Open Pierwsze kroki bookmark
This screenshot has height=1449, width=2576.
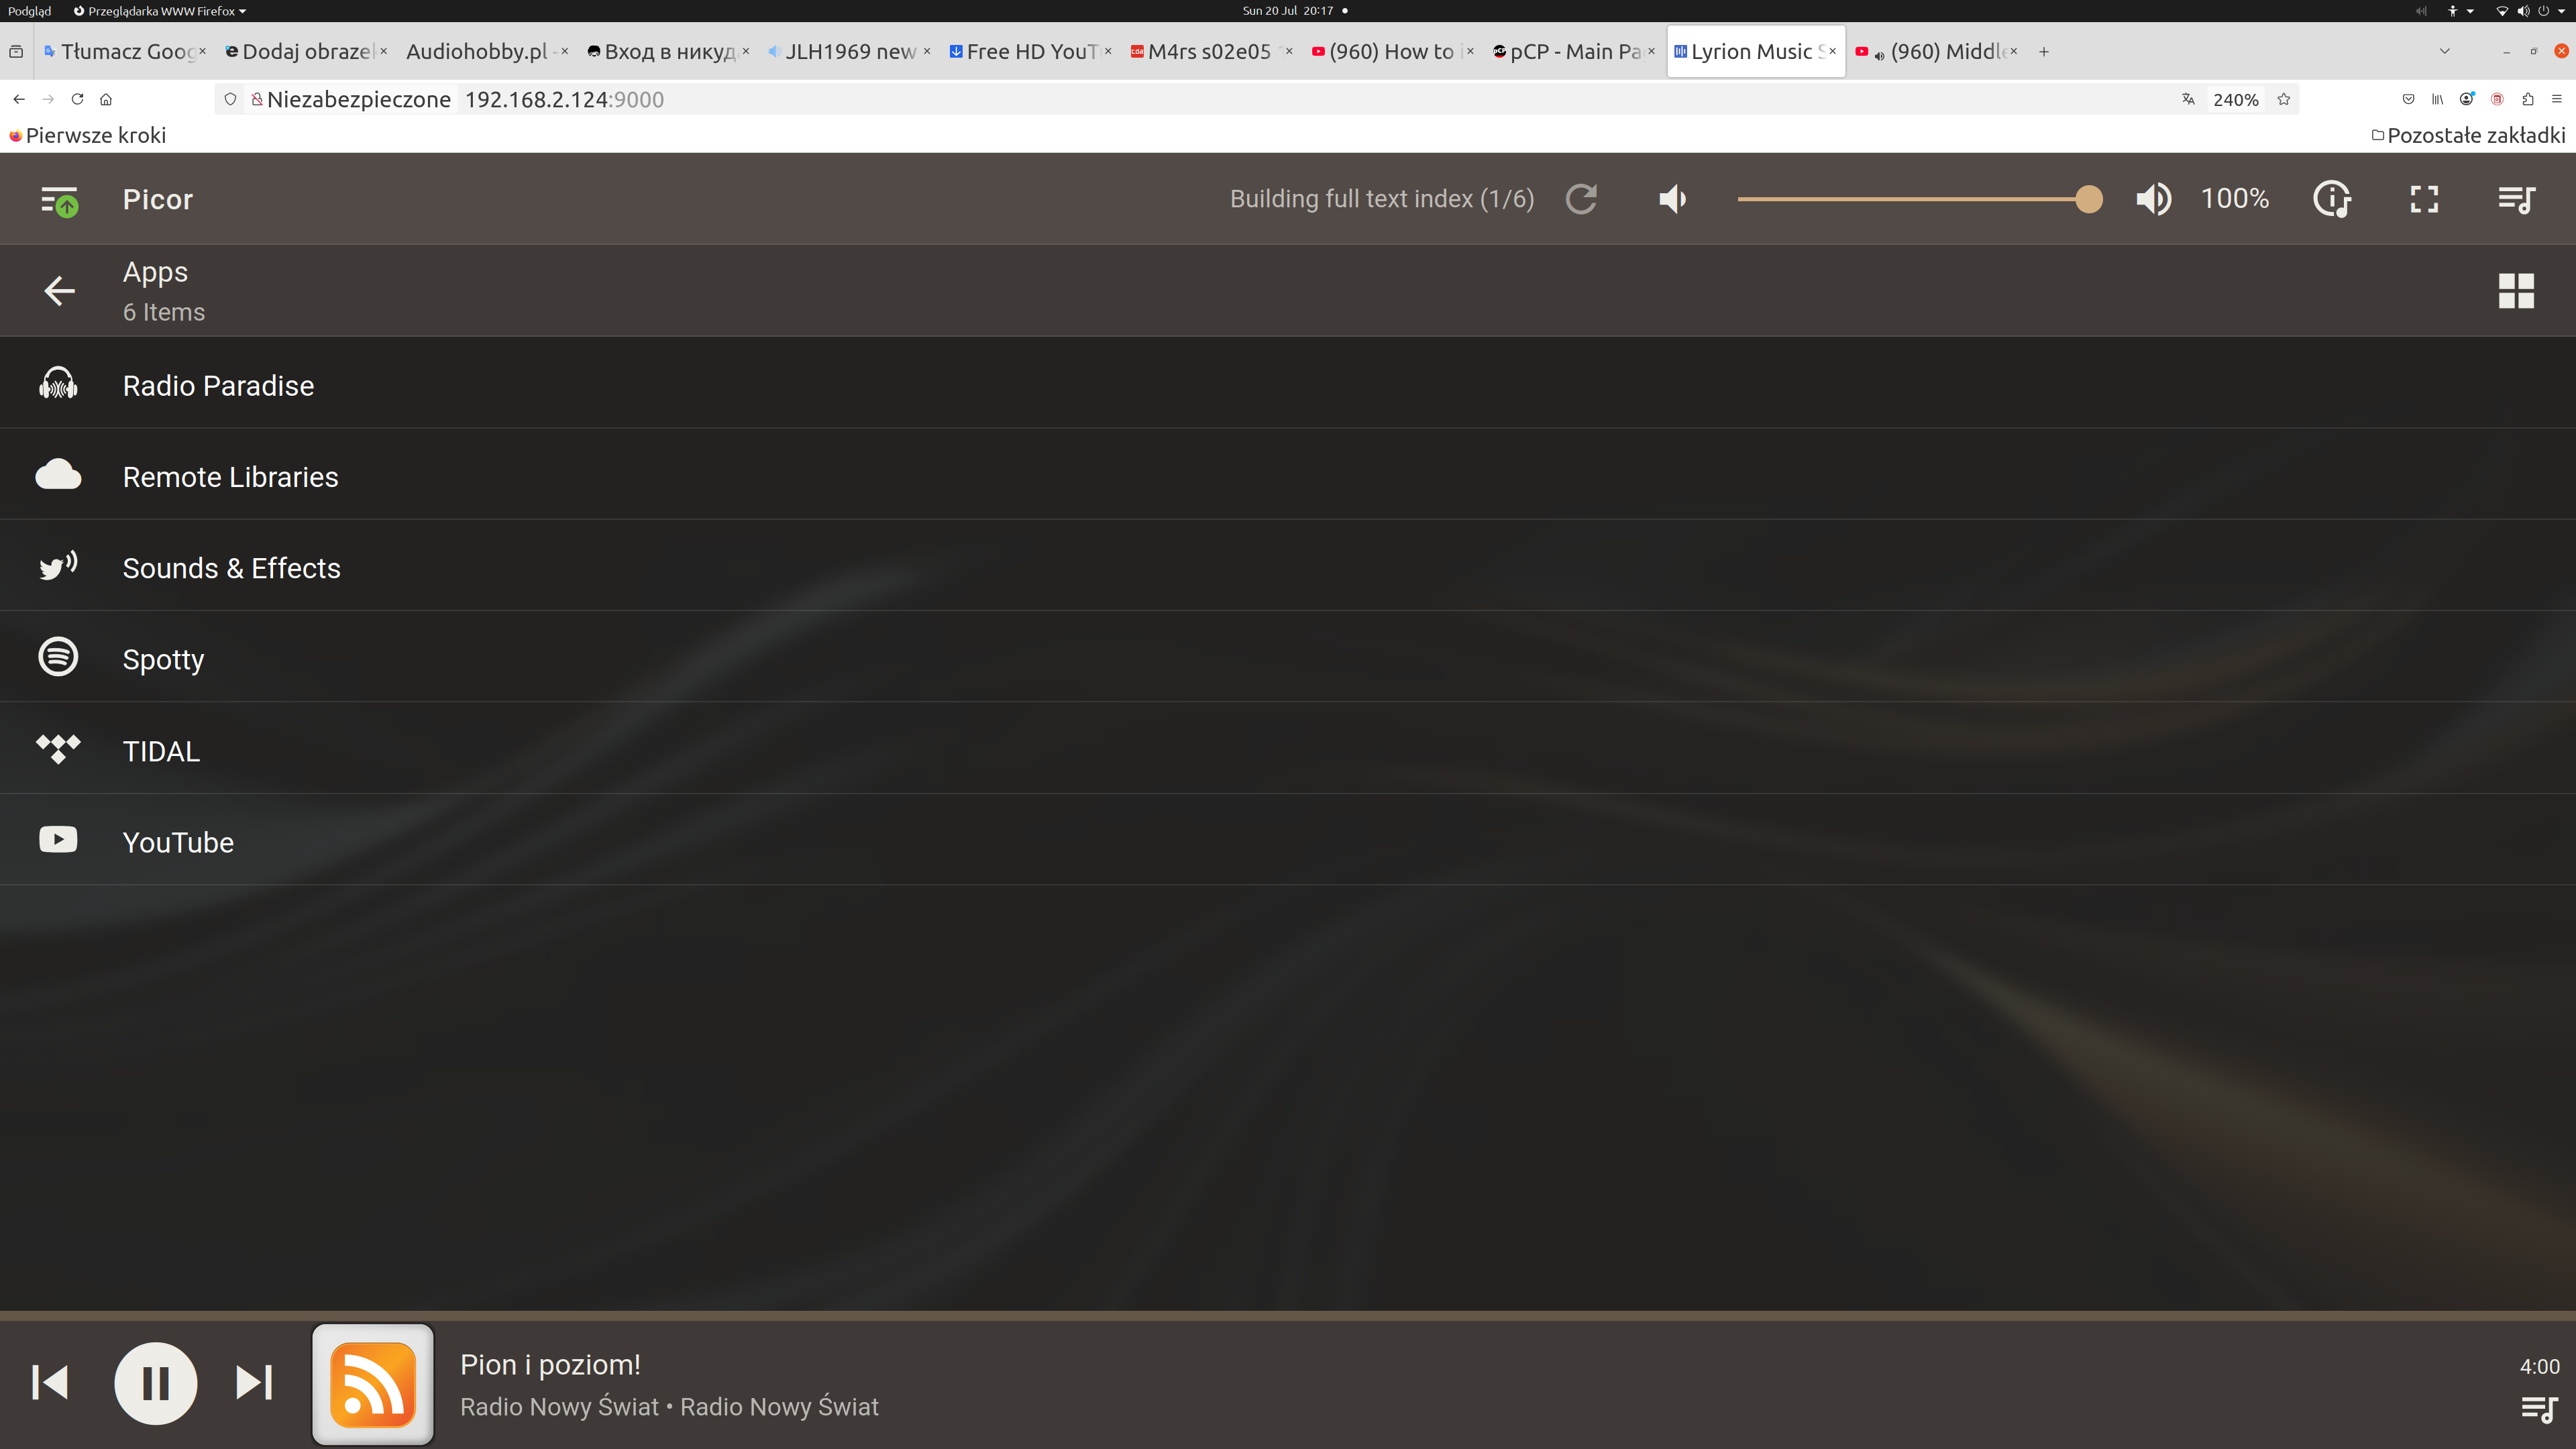(x=87, y=135)
